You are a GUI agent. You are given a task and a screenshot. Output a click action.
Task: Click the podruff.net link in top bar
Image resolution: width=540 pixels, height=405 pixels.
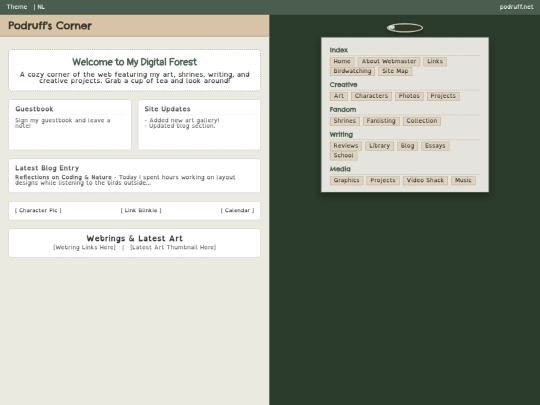coord(516,7)
